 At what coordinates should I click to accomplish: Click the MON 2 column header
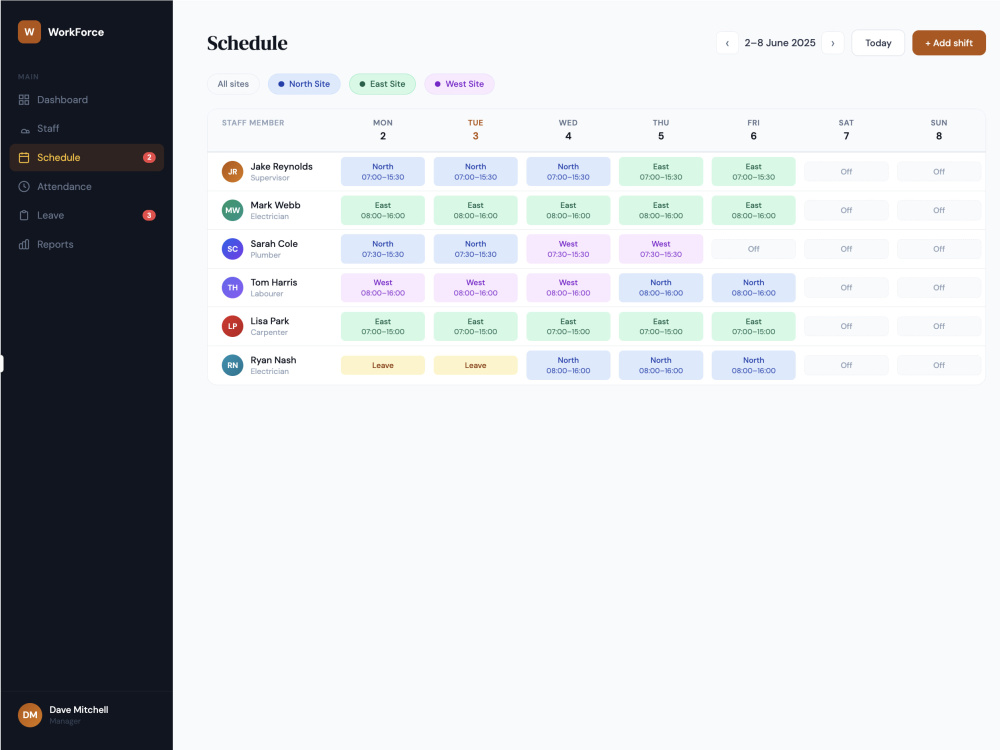383,129
